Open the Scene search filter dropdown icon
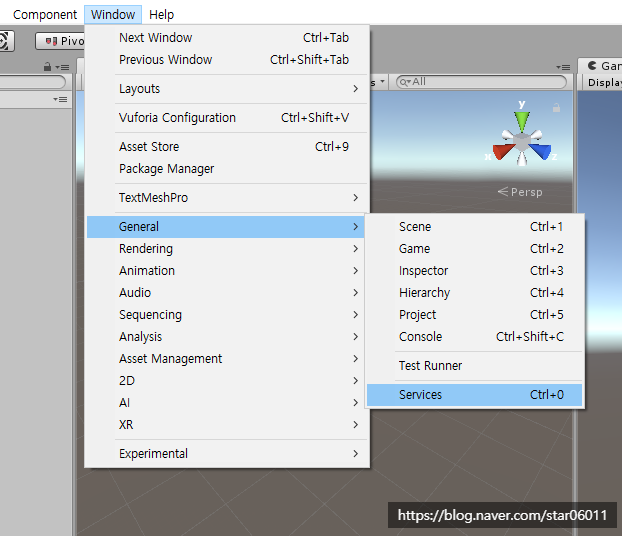622x536 pixels. (405, 82)
